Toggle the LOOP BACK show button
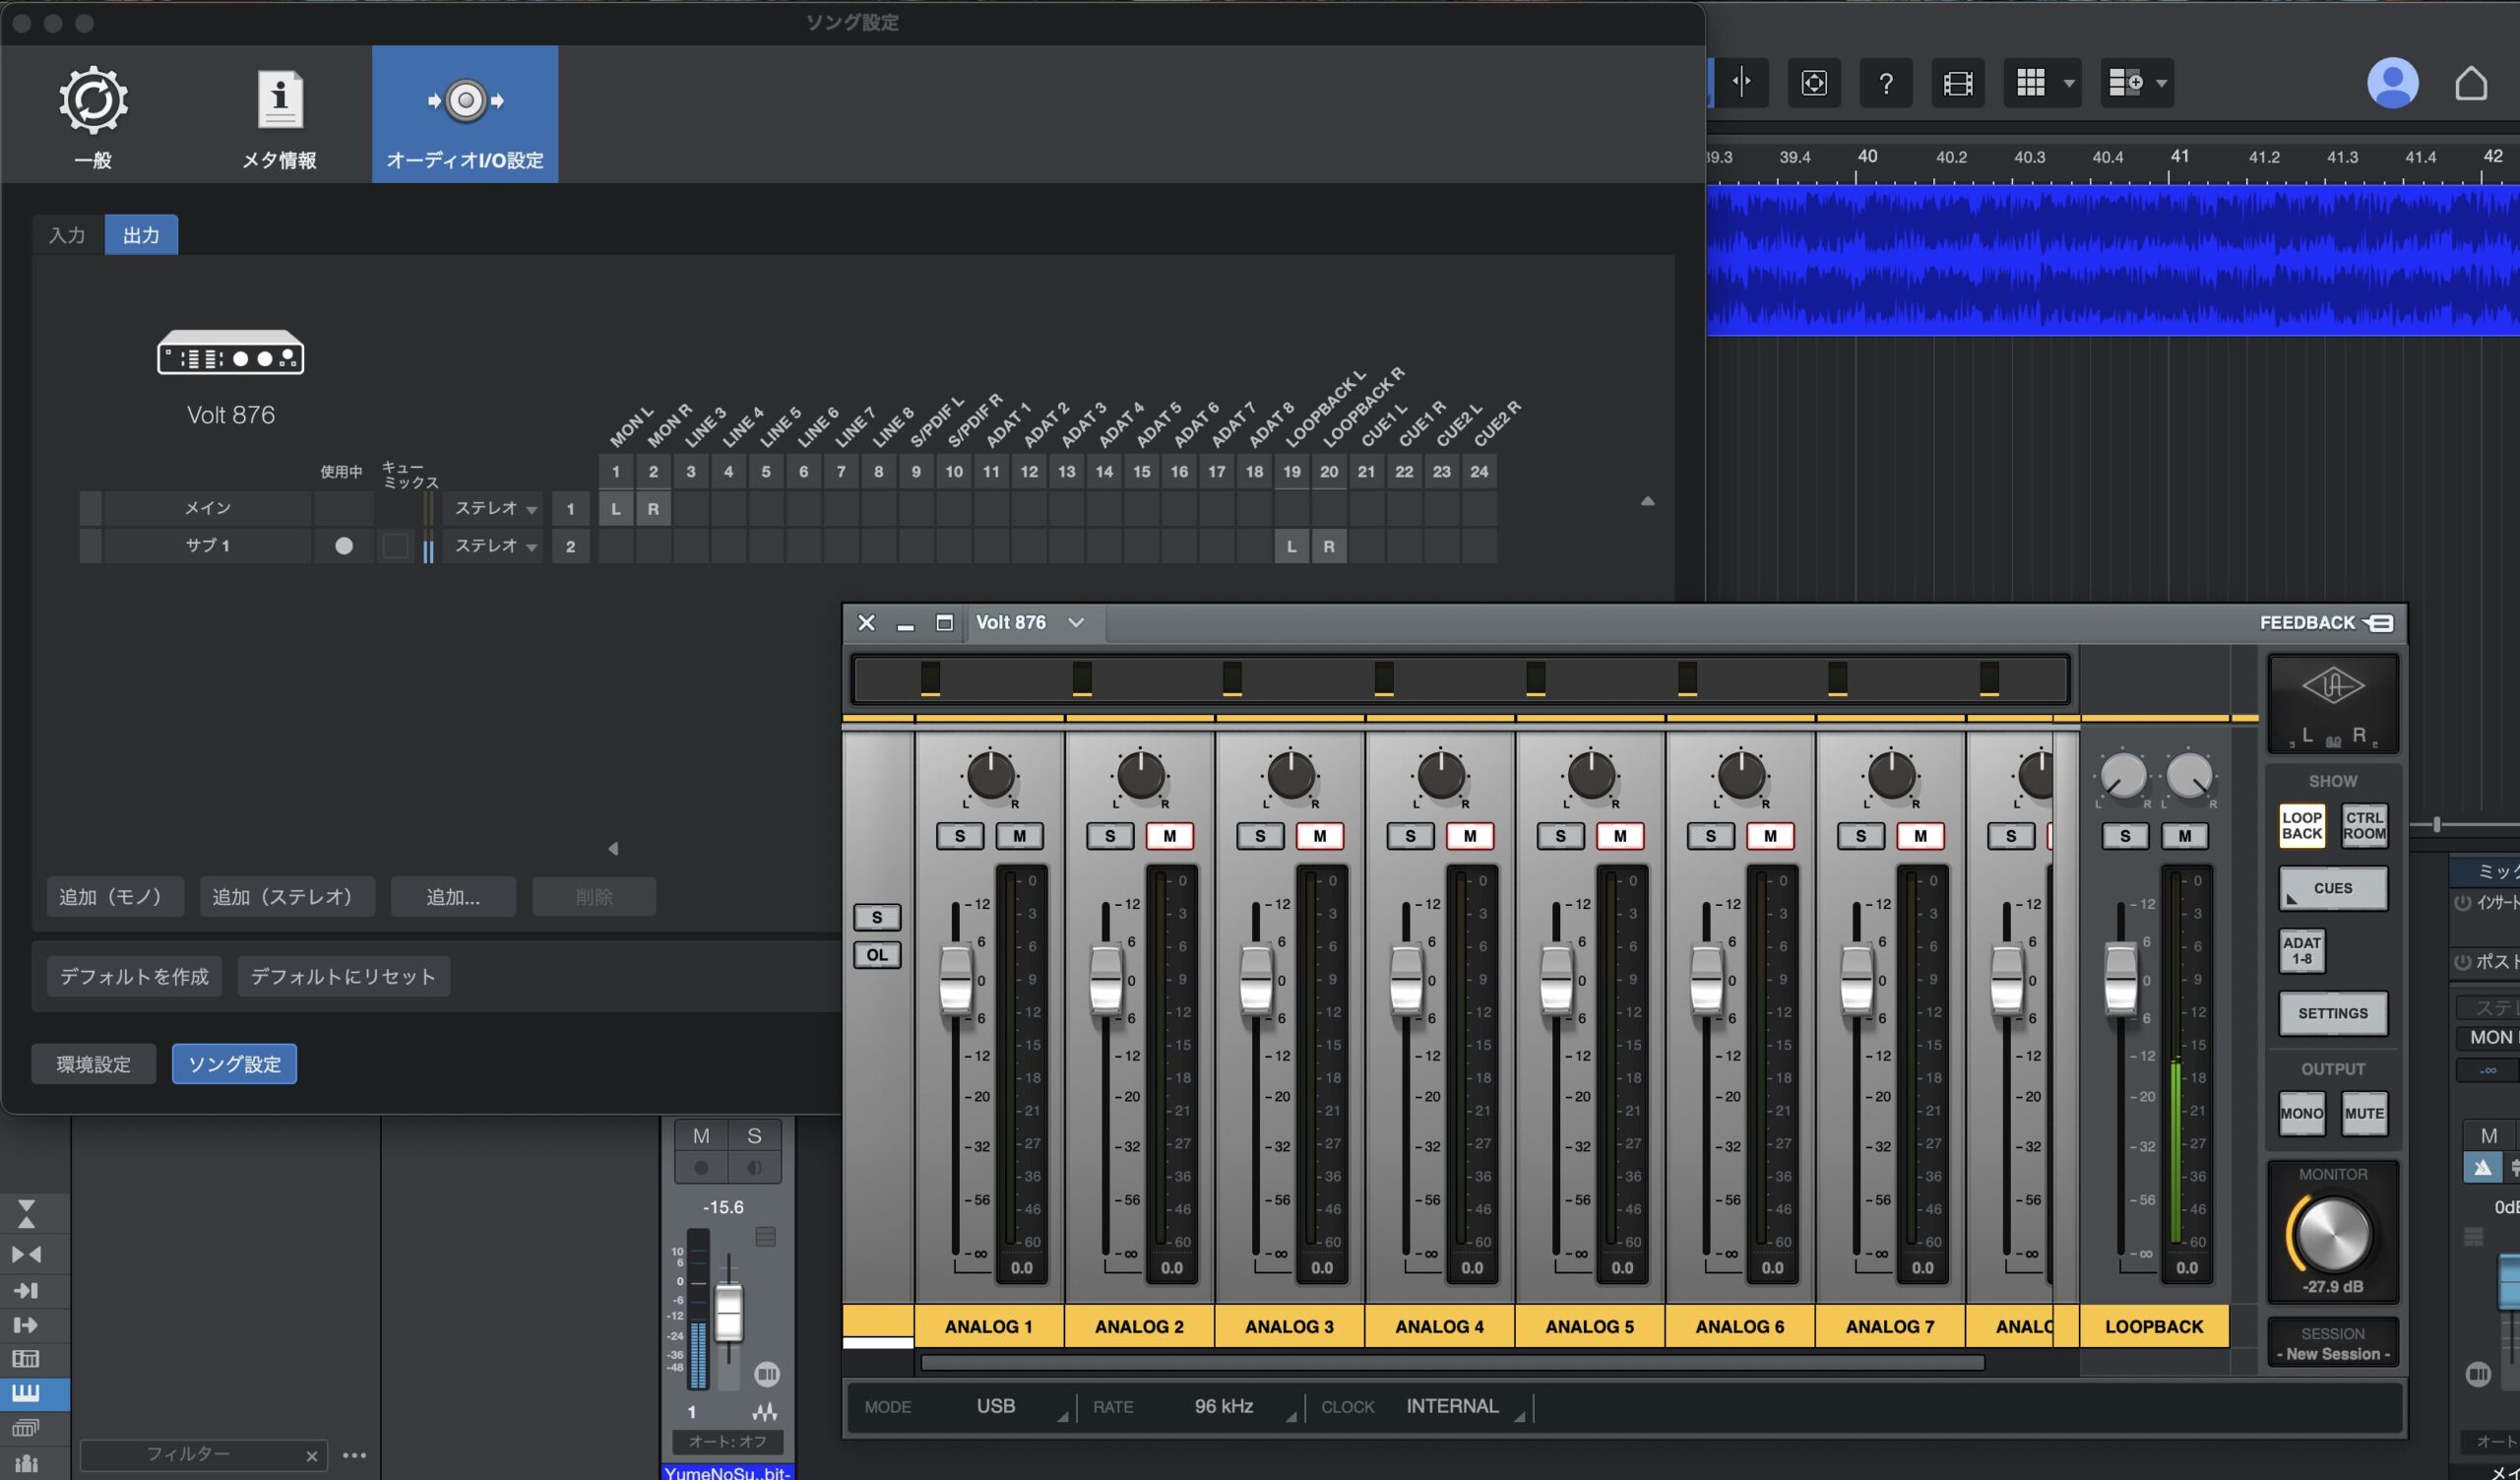This screenshot has height=1480, width=2520. point(2301,826)
